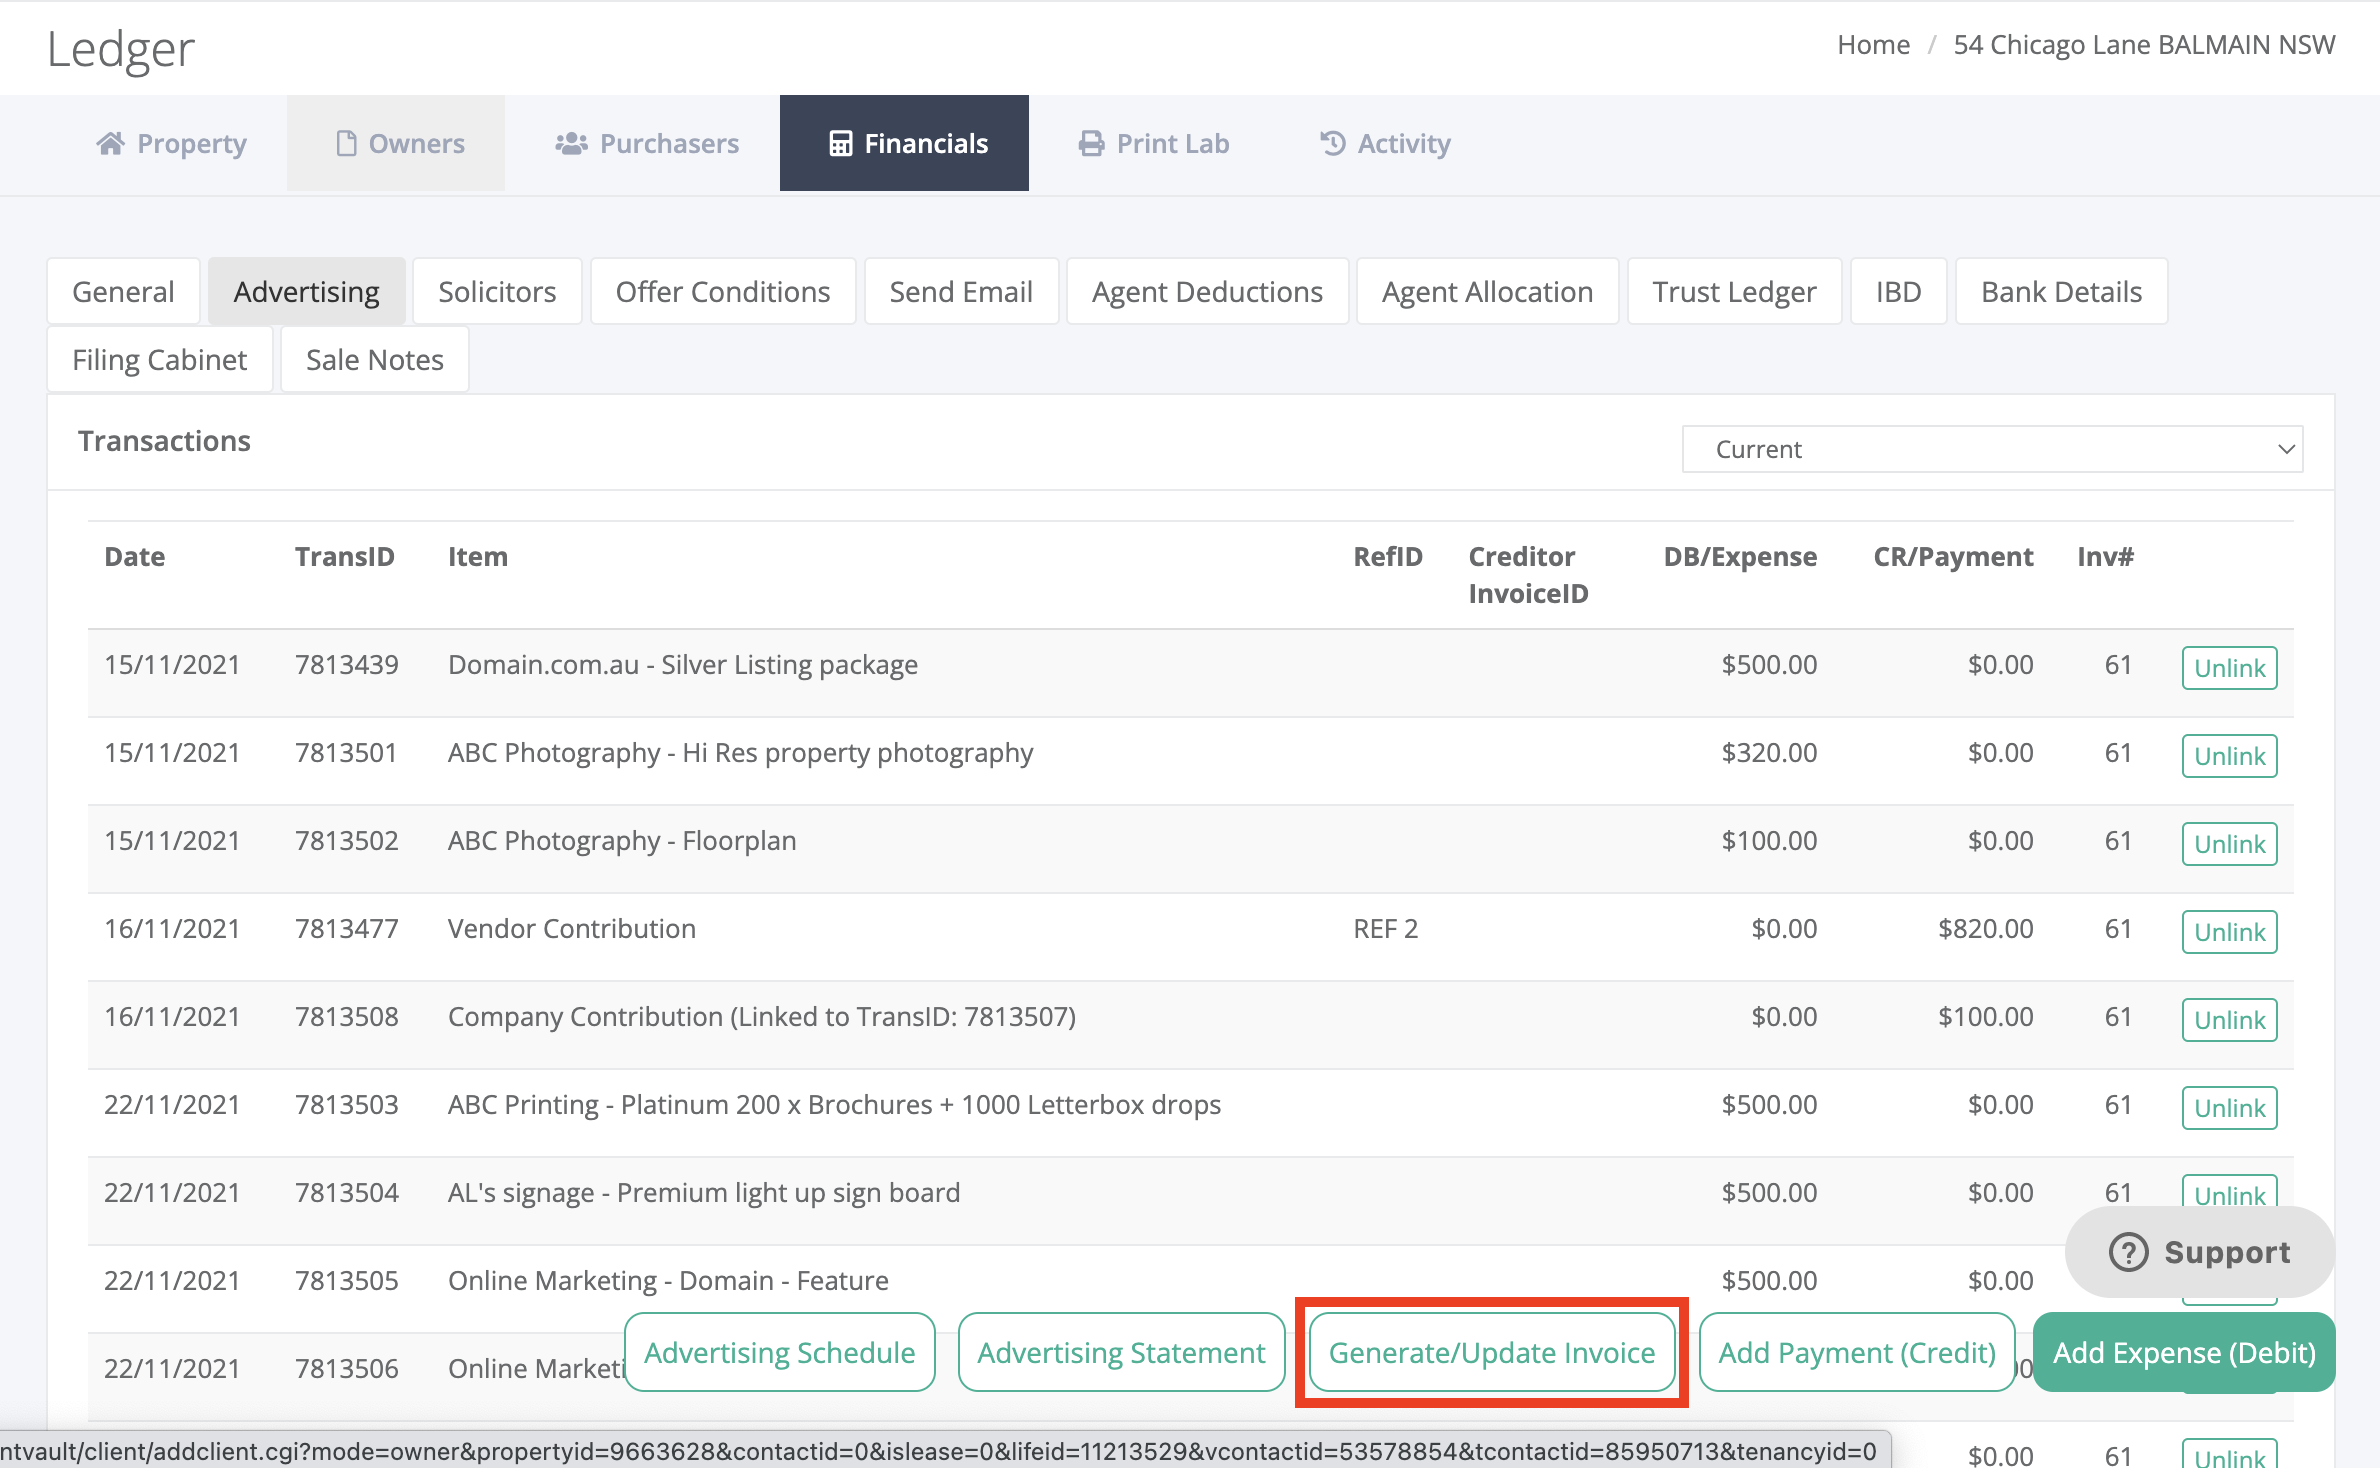Unlink the Hi Res property photography transaction
The height and width of the screenshot is (1468, 2380).
click(x=2229, y=756)
